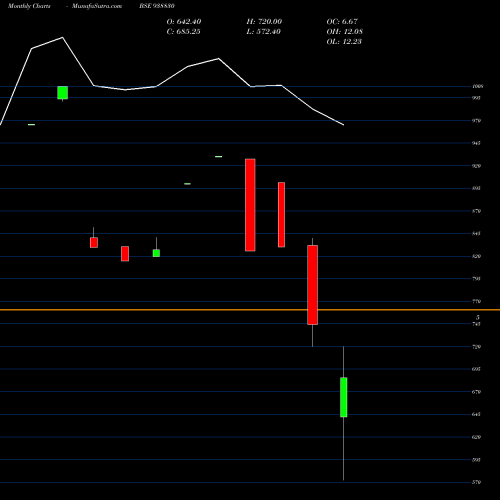Viewport: 500px width, 500px height.
Task: Click the high value "H: 720.00"
Action: pos(264,22)
